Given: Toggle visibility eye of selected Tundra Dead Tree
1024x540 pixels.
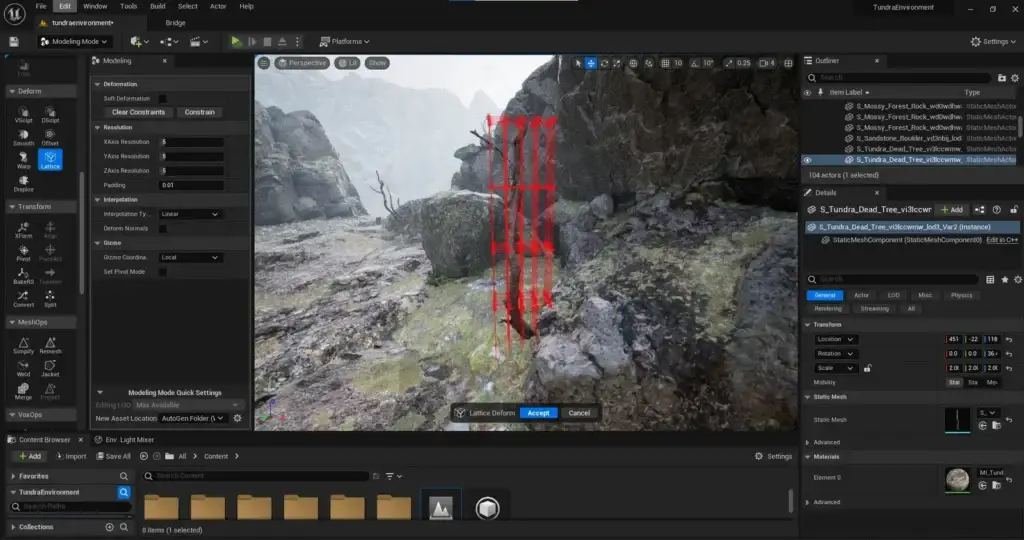Looking at the screenshot, I should coord(808,160).
